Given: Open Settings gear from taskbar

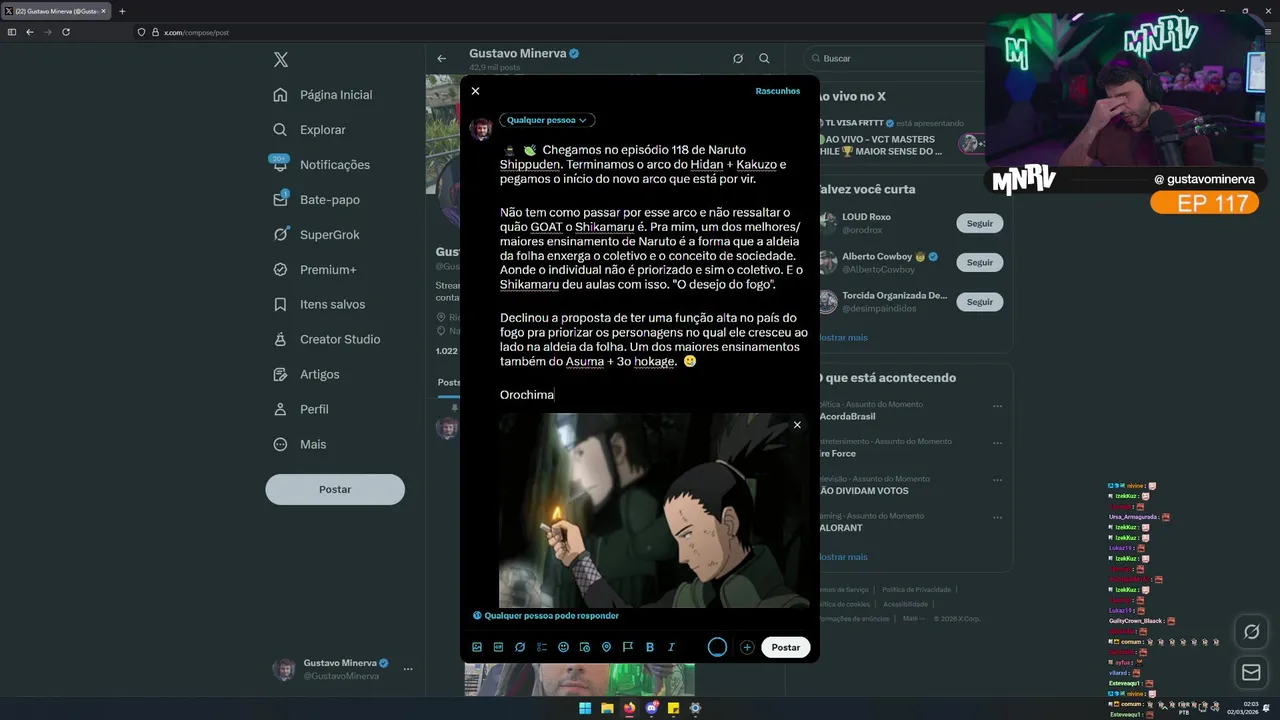Looking at the screenshot, I should (695, 708).
